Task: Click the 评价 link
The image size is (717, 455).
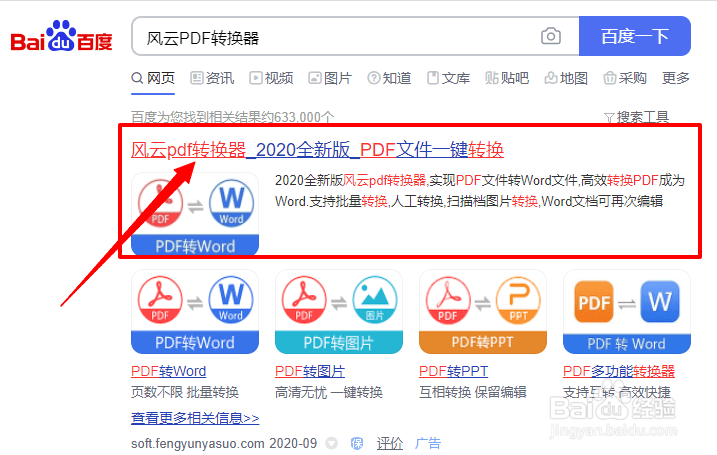Action: 390,443
